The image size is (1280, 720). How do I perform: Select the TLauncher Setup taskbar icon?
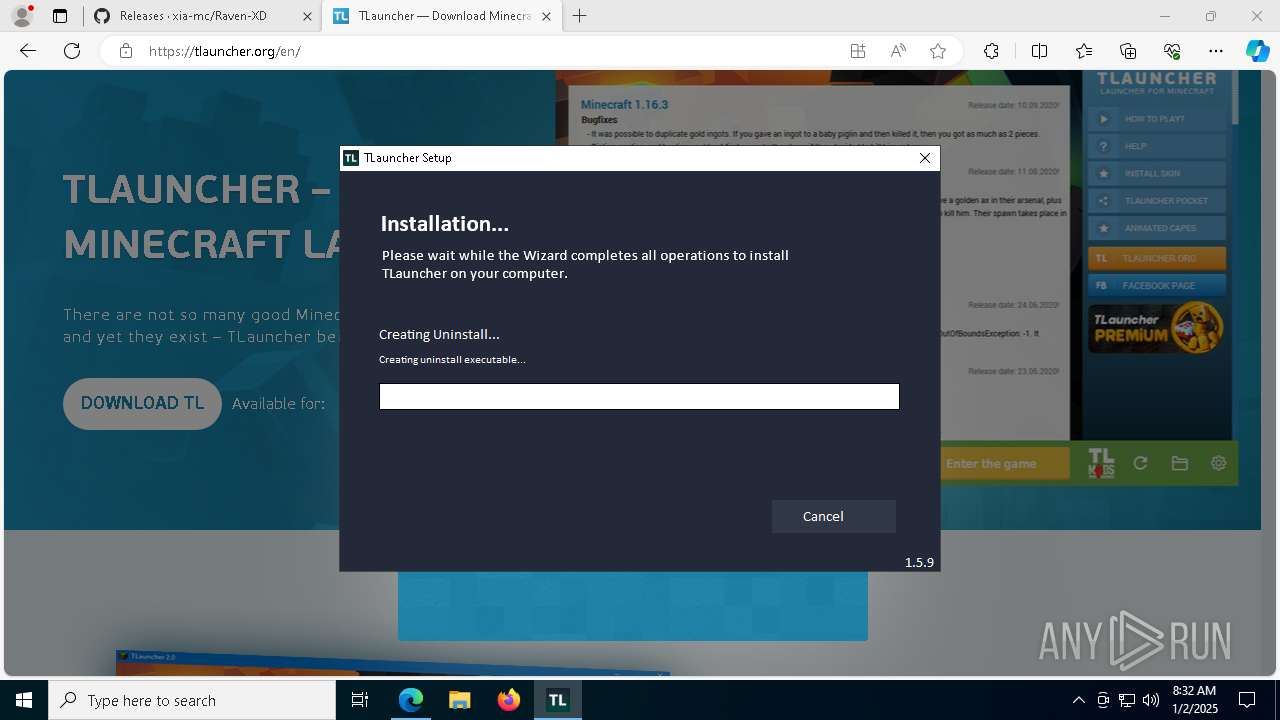pyautogui.click(x=557, y=700)
